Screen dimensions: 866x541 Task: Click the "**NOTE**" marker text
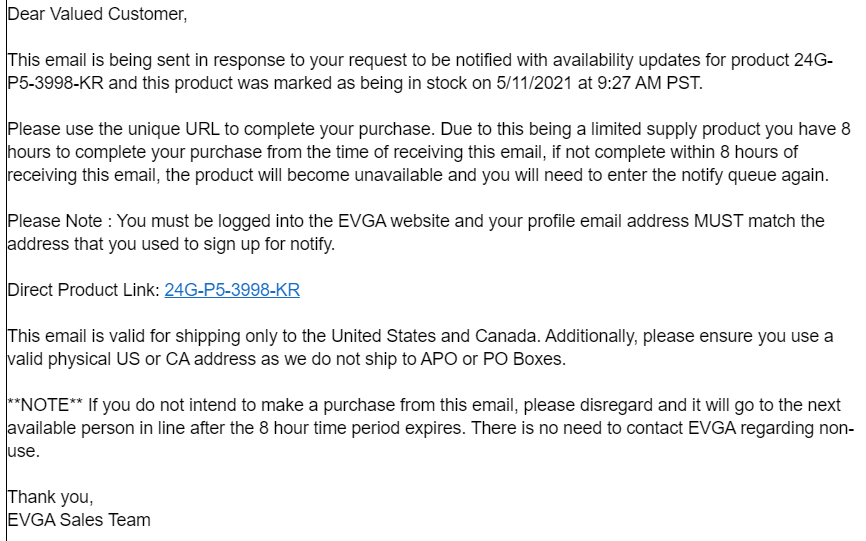click(45, 405)
